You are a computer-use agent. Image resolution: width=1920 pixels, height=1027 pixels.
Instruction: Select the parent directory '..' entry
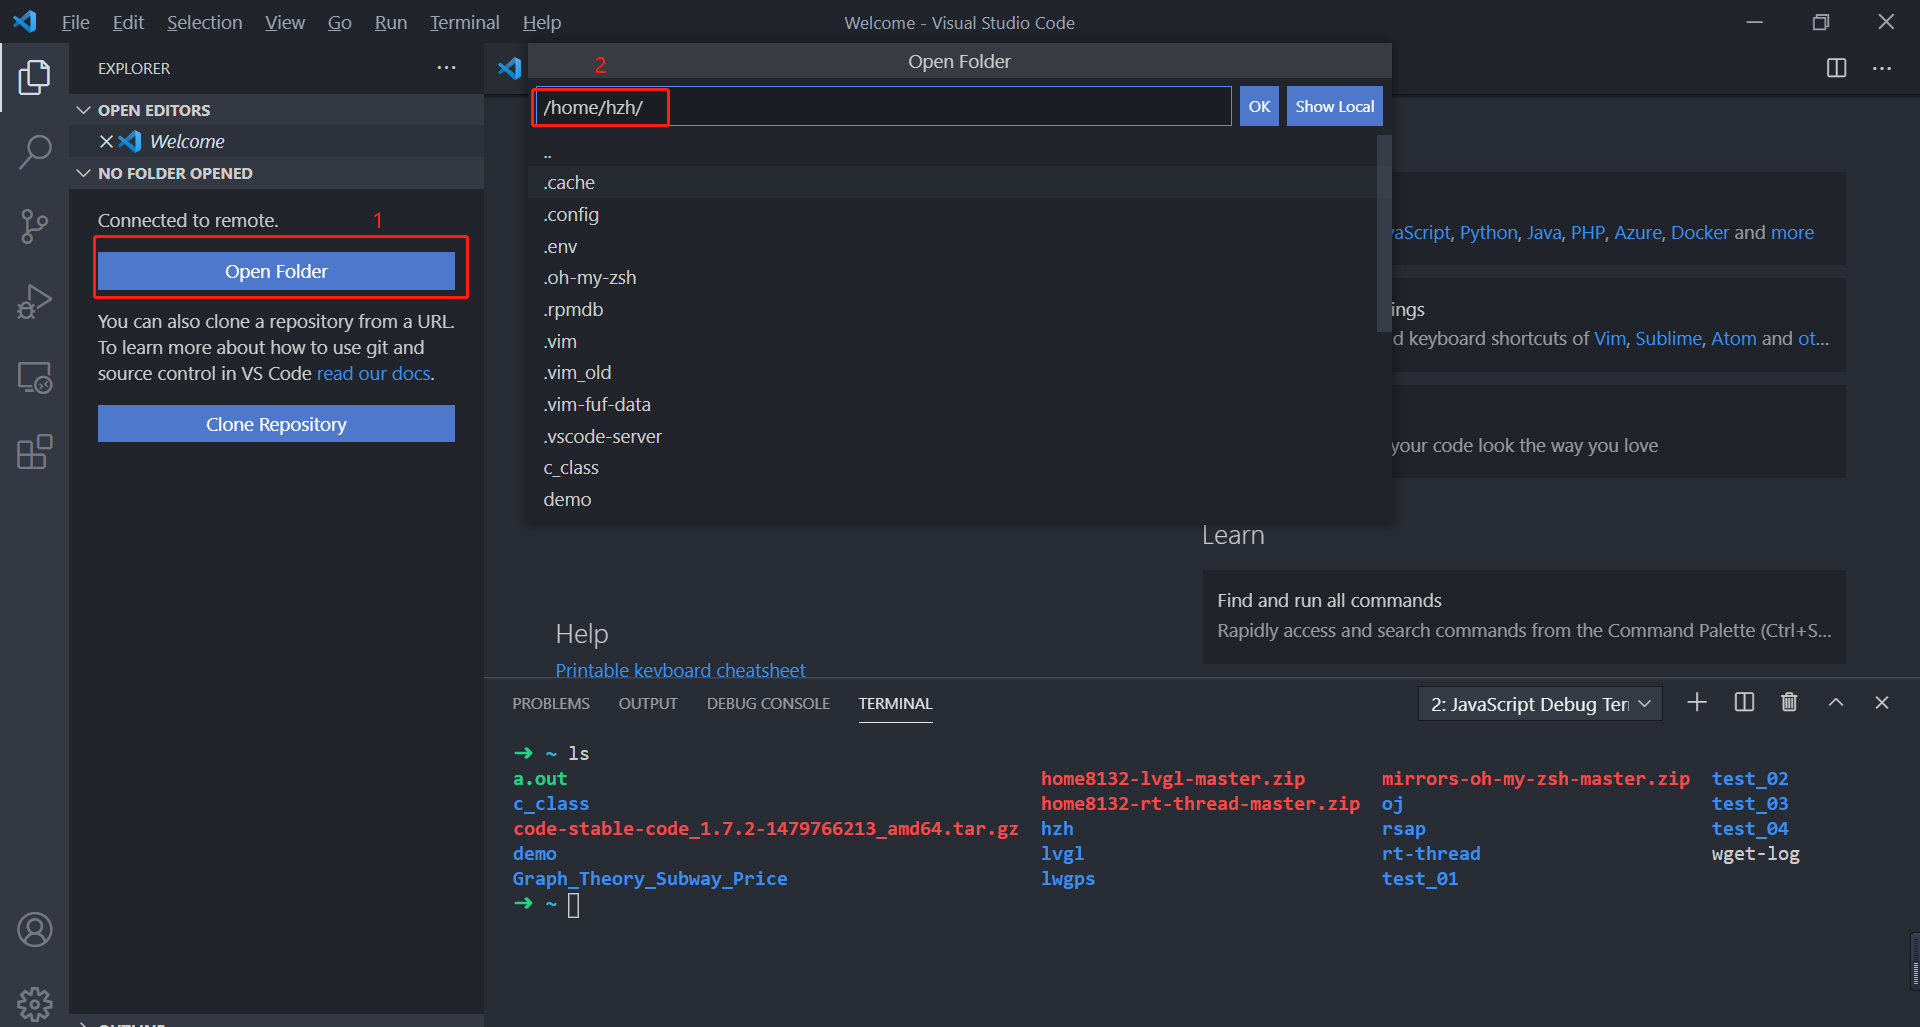[x=952, y=151]
